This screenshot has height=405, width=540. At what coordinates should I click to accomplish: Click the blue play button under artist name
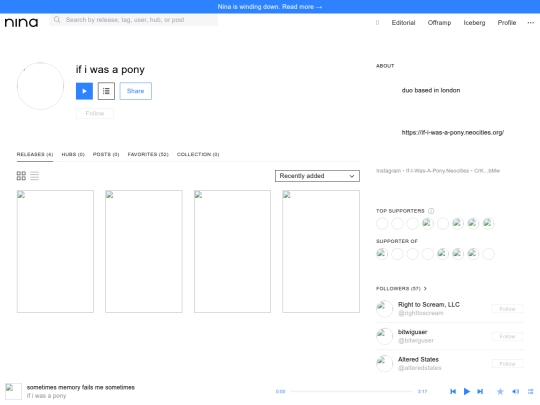[84, 91]
